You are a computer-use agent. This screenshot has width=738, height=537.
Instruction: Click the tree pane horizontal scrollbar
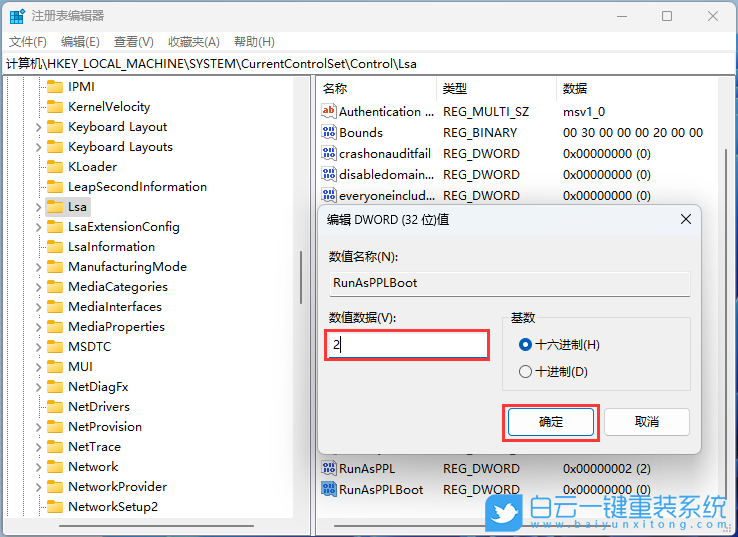coord(156,526)
